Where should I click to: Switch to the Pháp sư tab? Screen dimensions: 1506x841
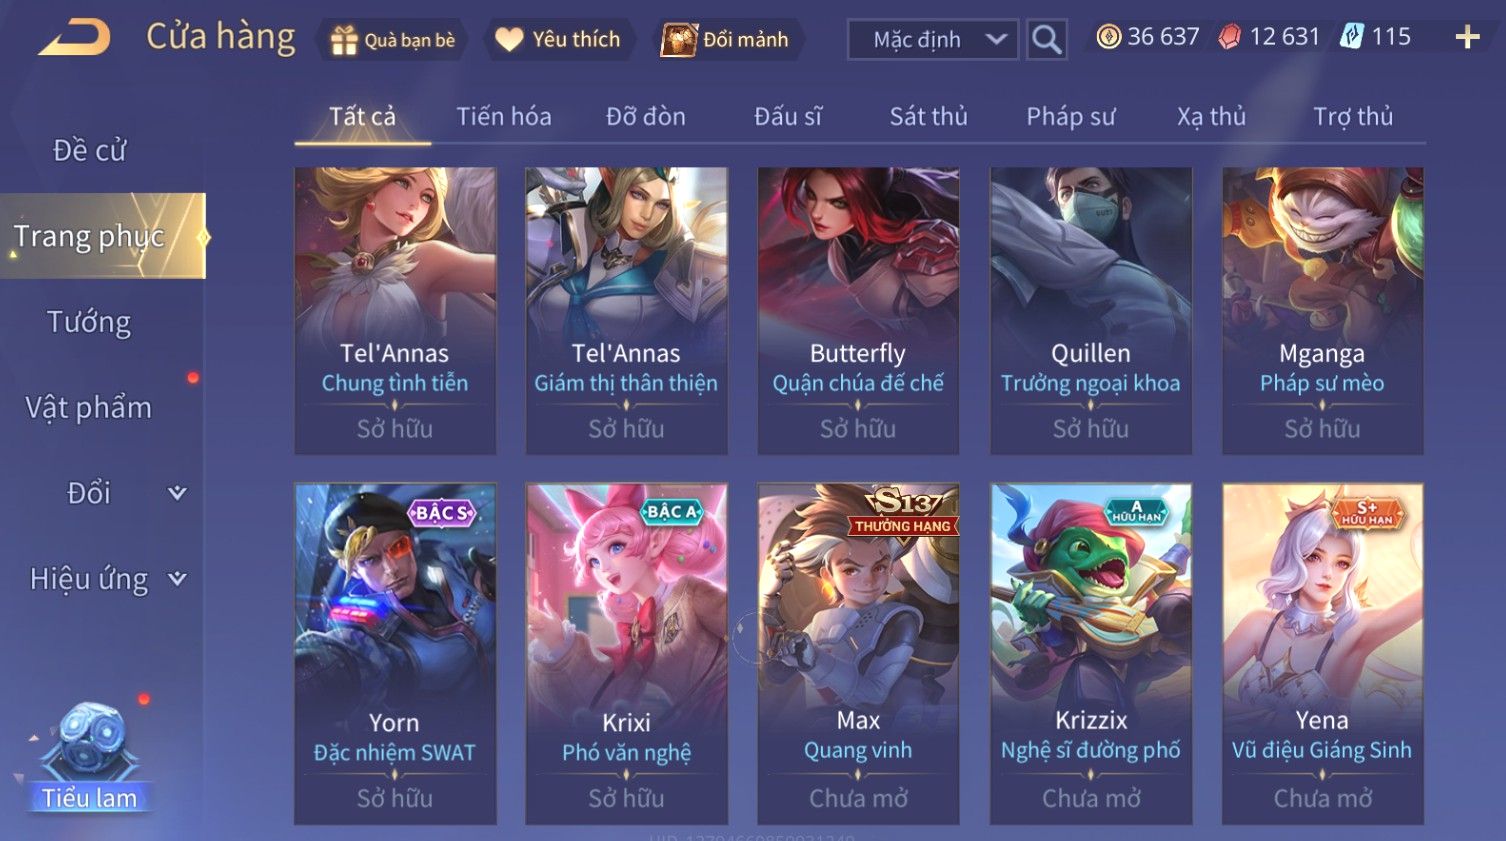point(1070,117)
